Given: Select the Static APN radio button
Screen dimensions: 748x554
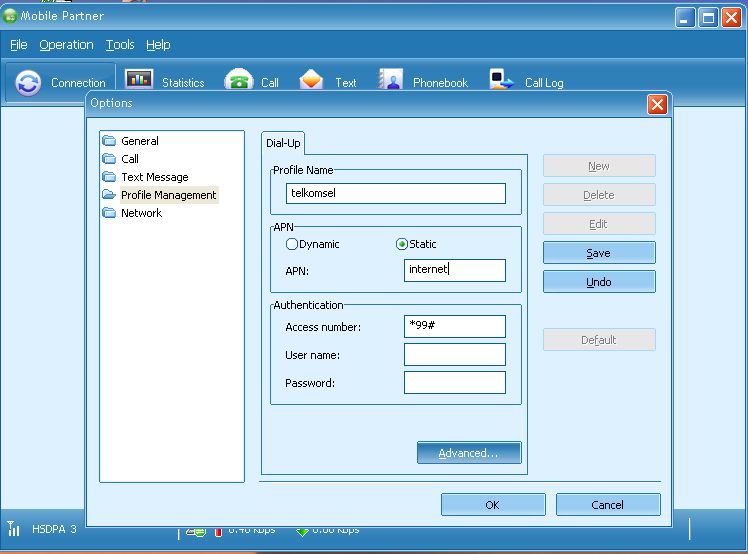Looking at the screenshot, I should click(x=402, y=244).
